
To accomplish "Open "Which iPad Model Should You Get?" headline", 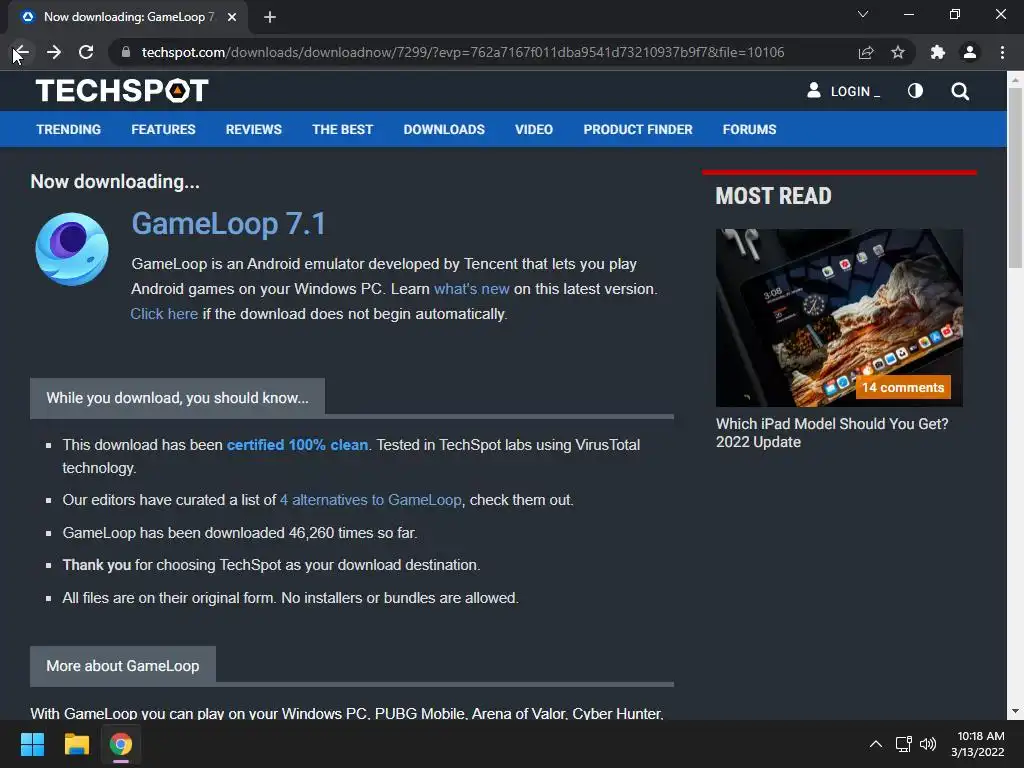I will point(832,433).
